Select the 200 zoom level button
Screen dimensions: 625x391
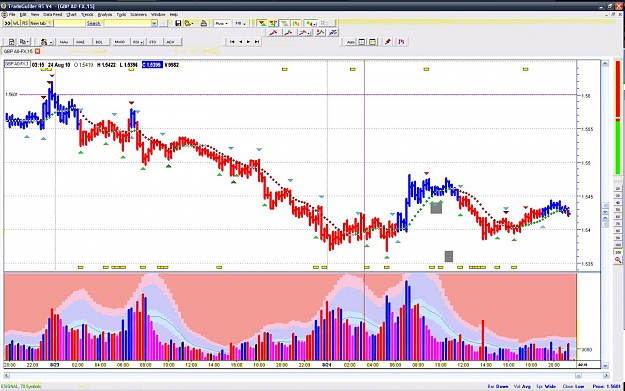click(x=618, y=252)
